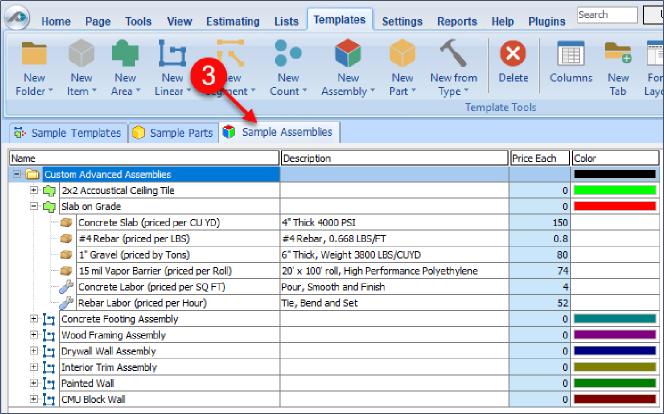Screen dimensions: 664x414
Task: Select the Drywall Wall Assembly row name
Action: tap(109, 351)
